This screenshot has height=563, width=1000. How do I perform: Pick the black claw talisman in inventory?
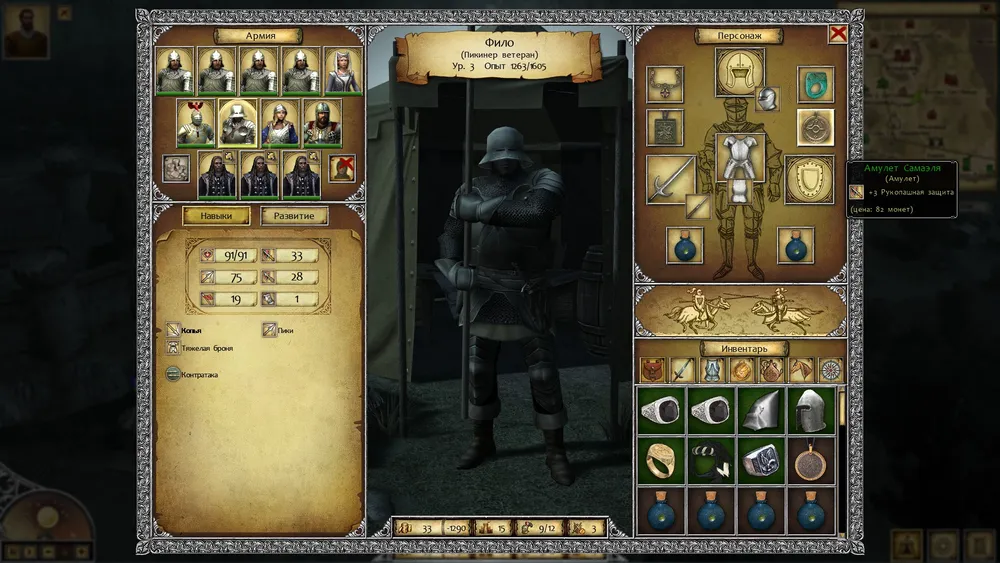711,461
